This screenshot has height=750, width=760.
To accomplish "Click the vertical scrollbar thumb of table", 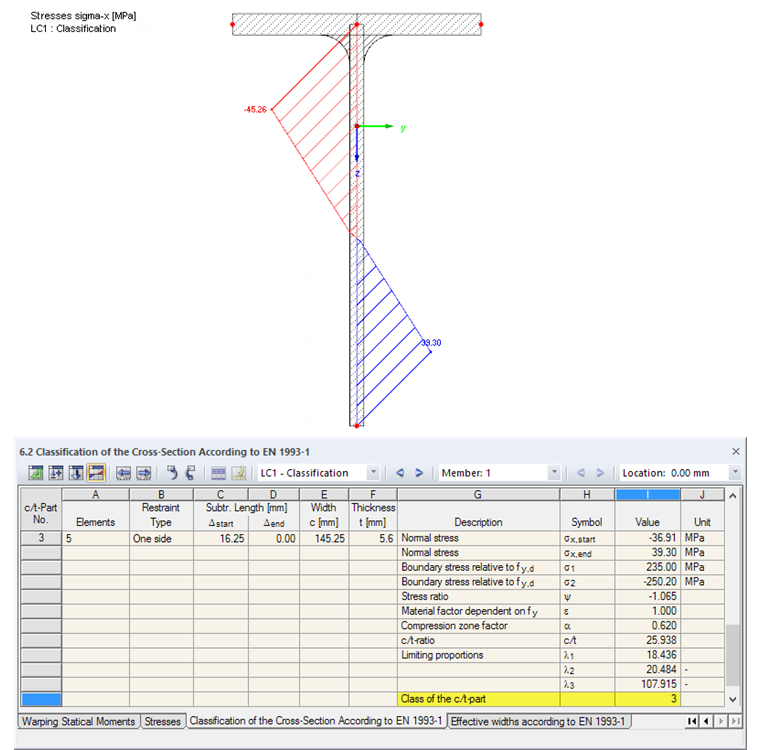I will (x=733, y=655).
